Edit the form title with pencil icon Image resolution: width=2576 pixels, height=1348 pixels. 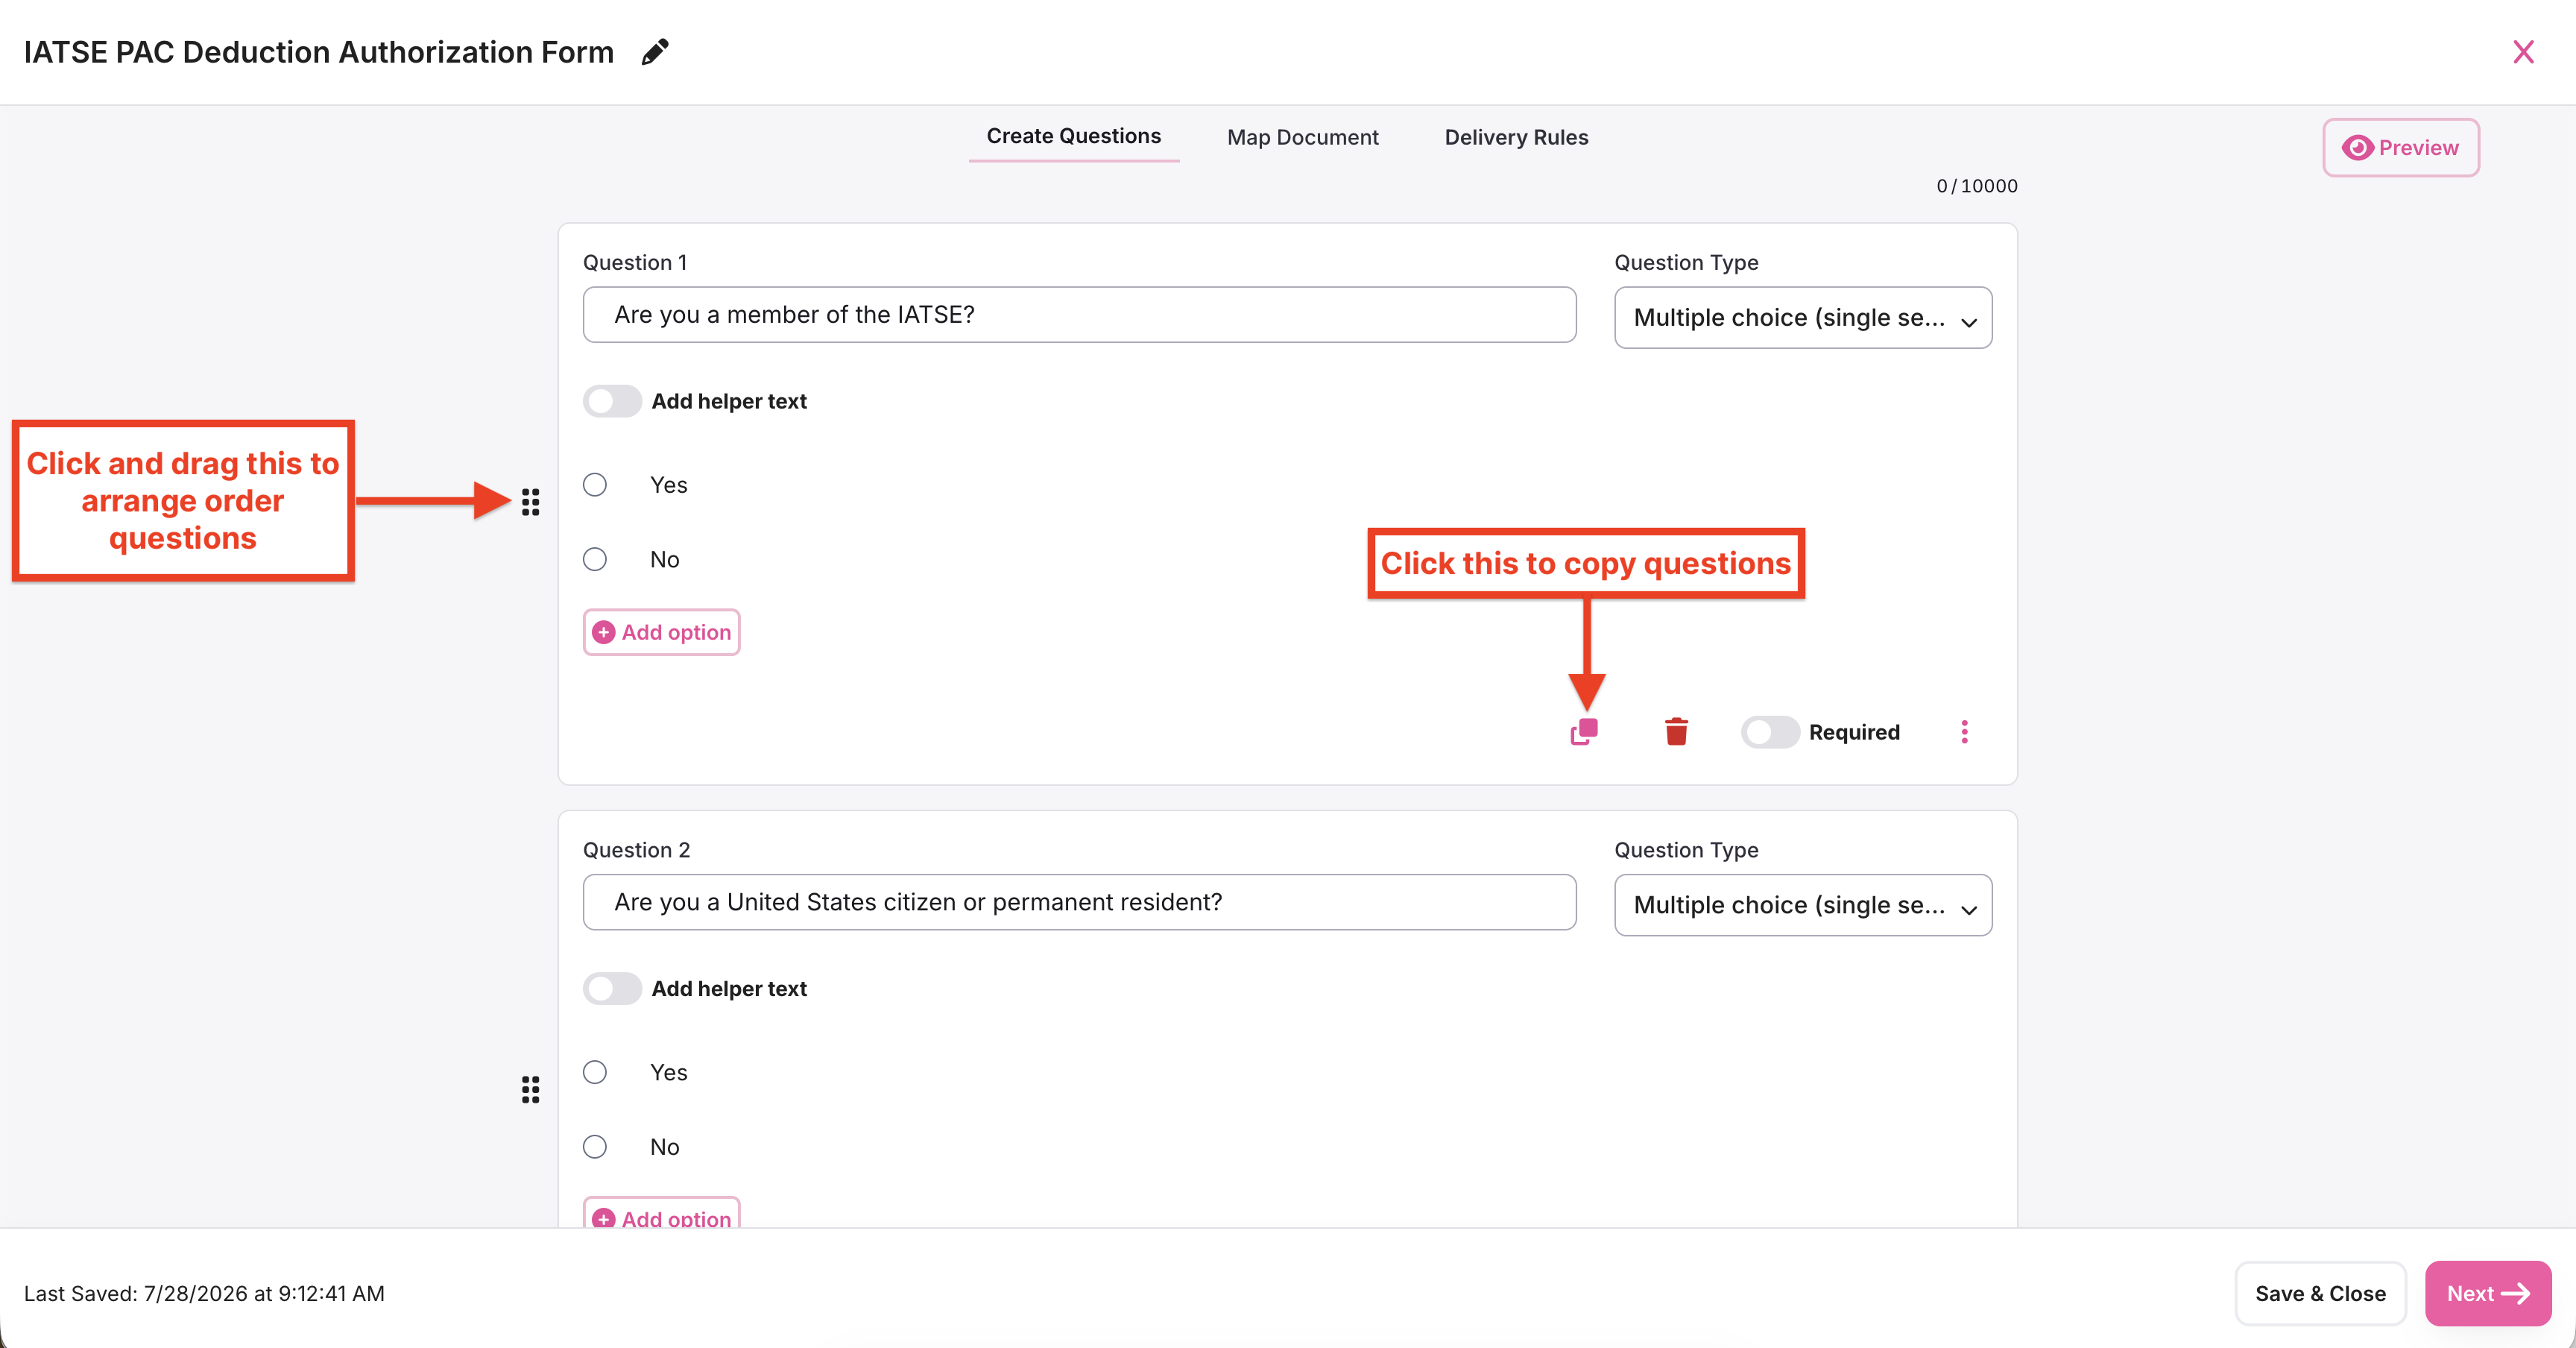coord(655,52)
